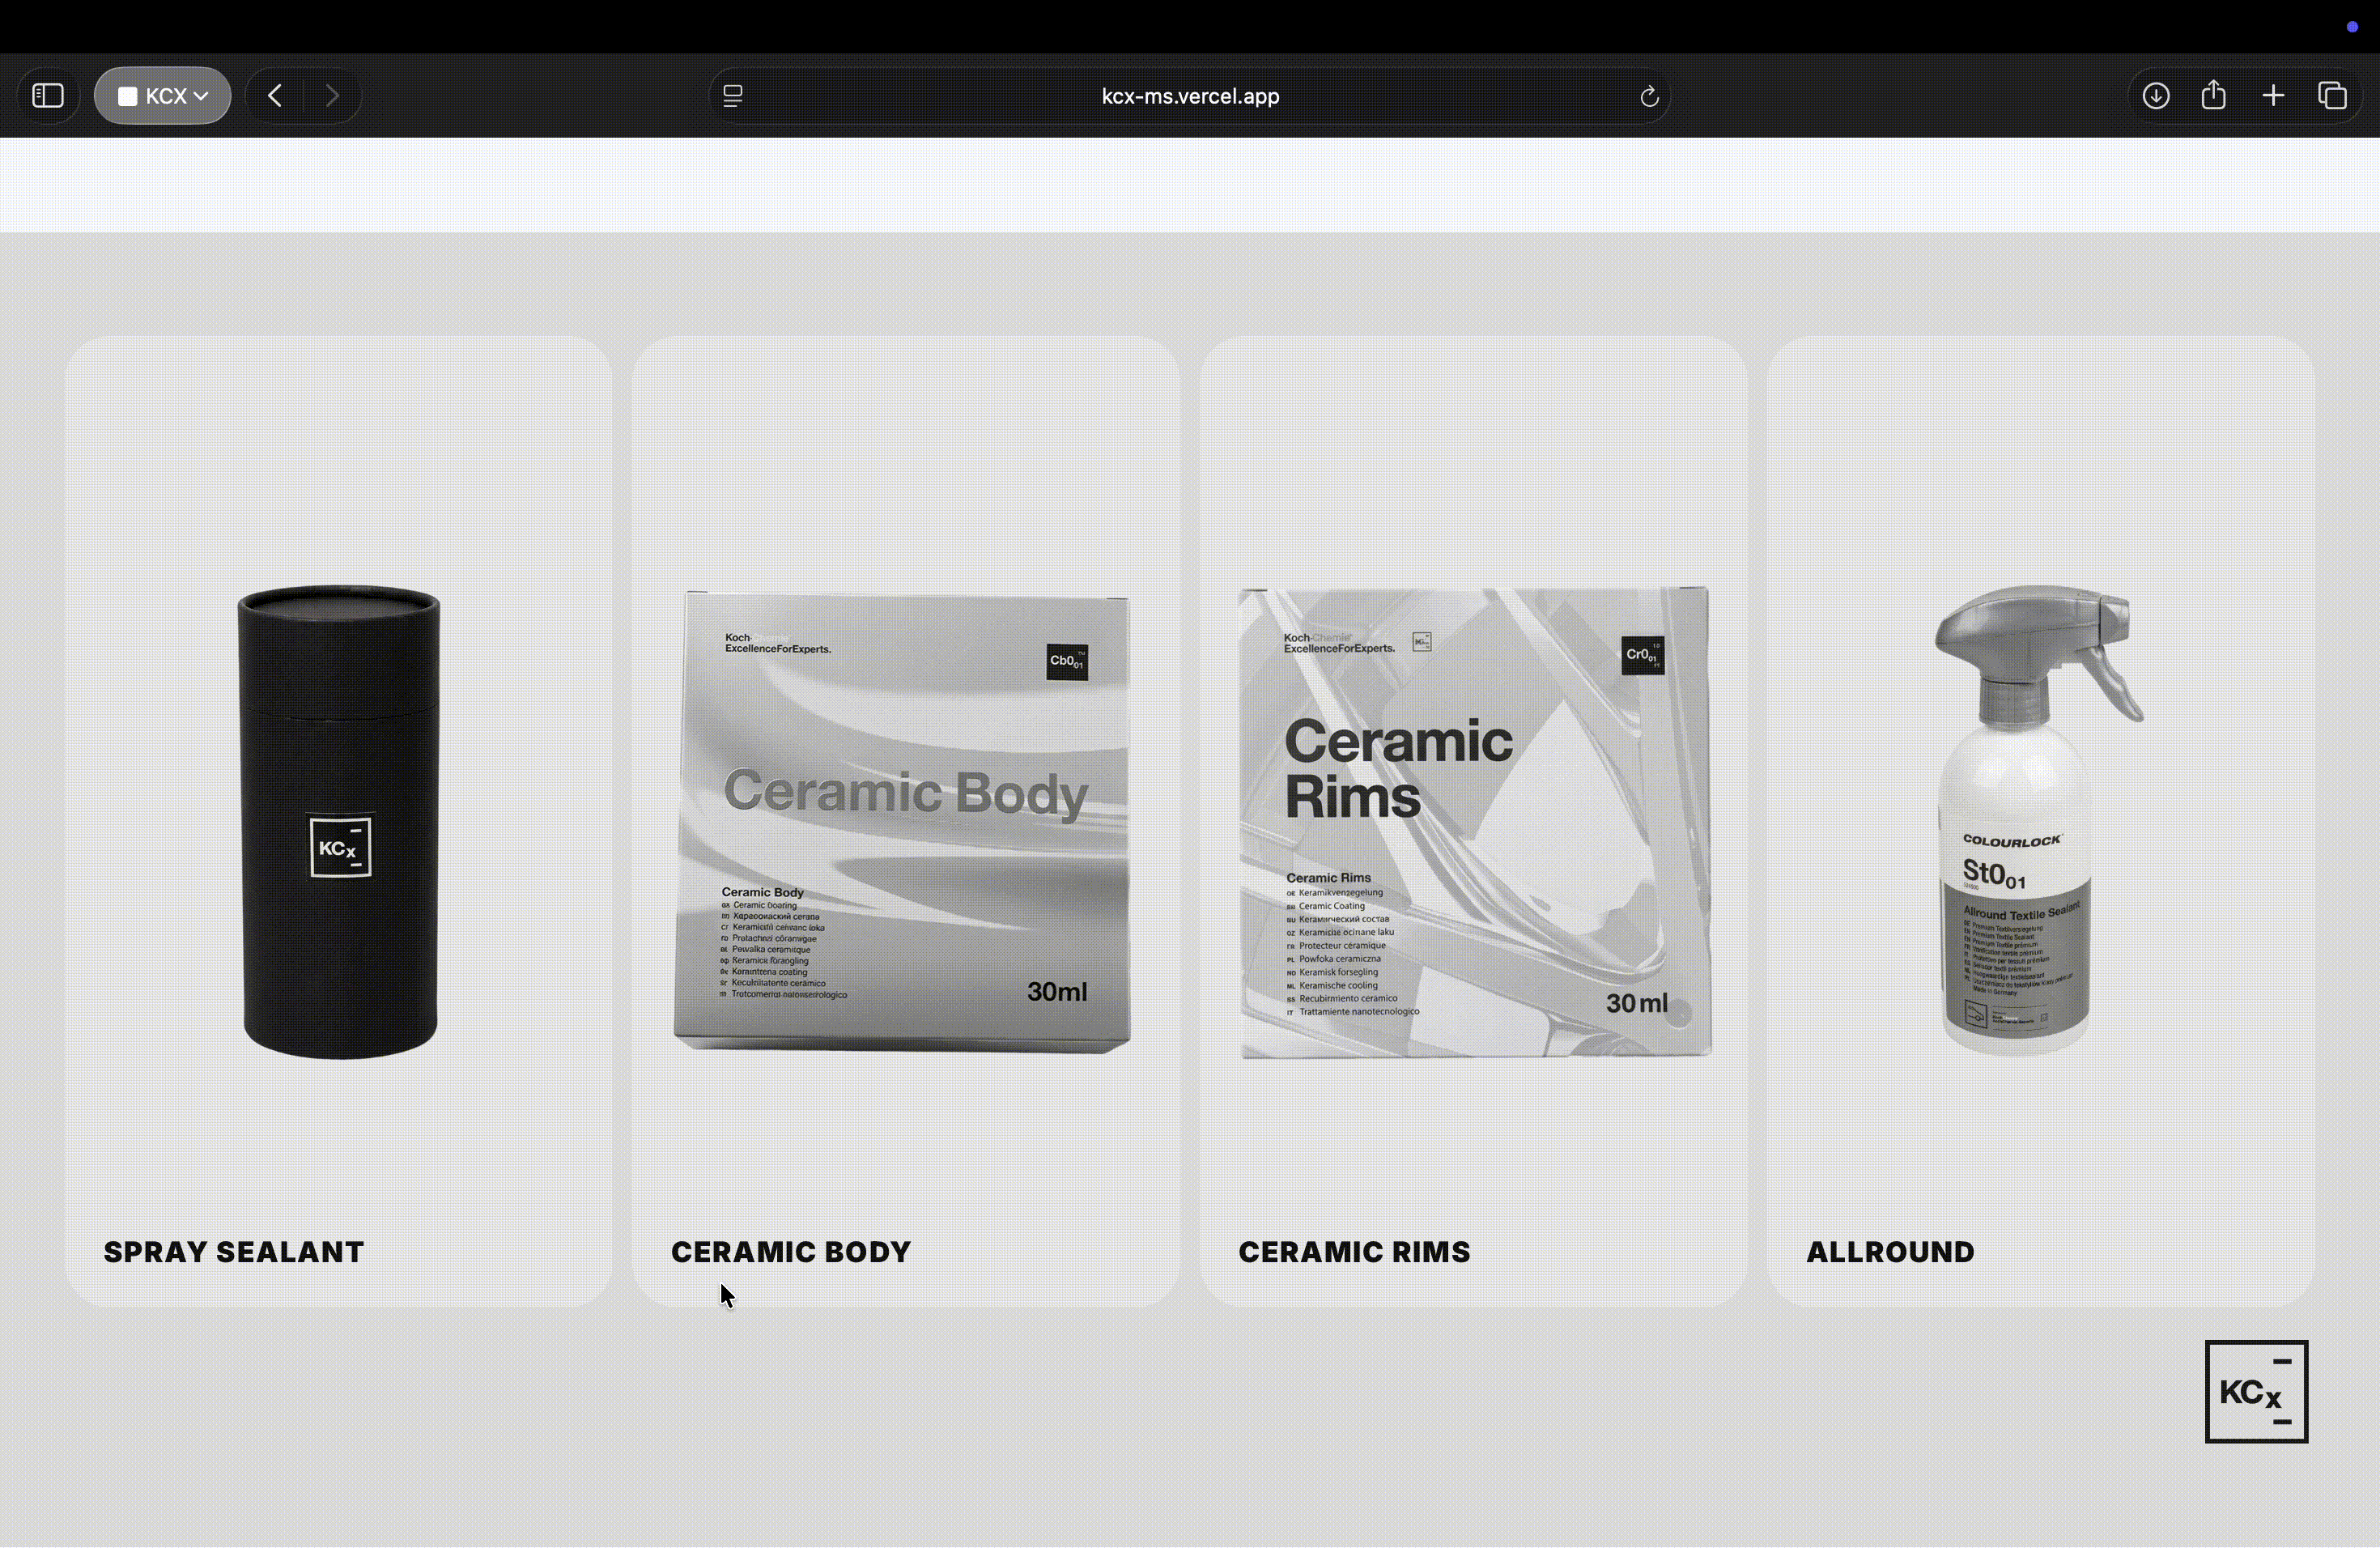Screen dimensions: 2380x1548
Task: Open the Ceramic Body box image
Action: pyautogui.click(x=902, y=822)
